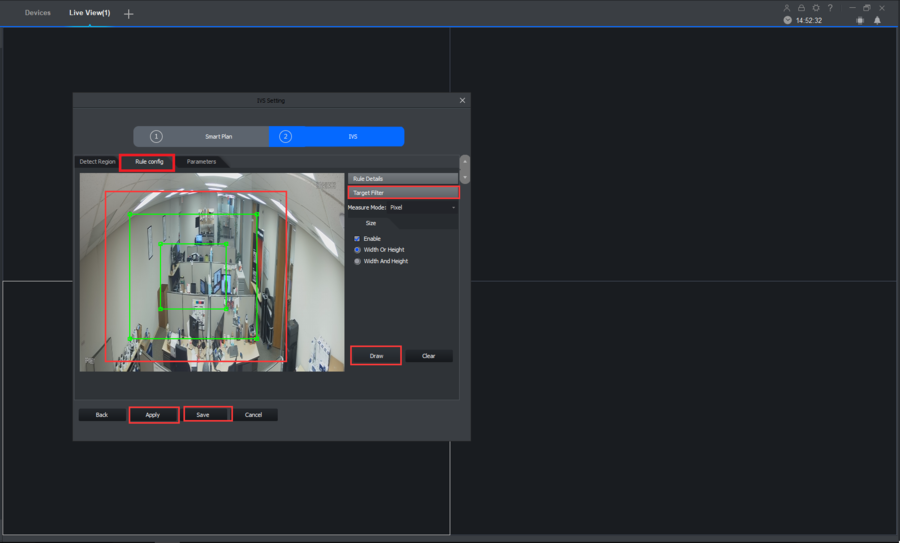This screenshot has height=543, width=900.
Task: Select the Width And Height radio option
Action: pyautogui.click(x=357, y=261)
